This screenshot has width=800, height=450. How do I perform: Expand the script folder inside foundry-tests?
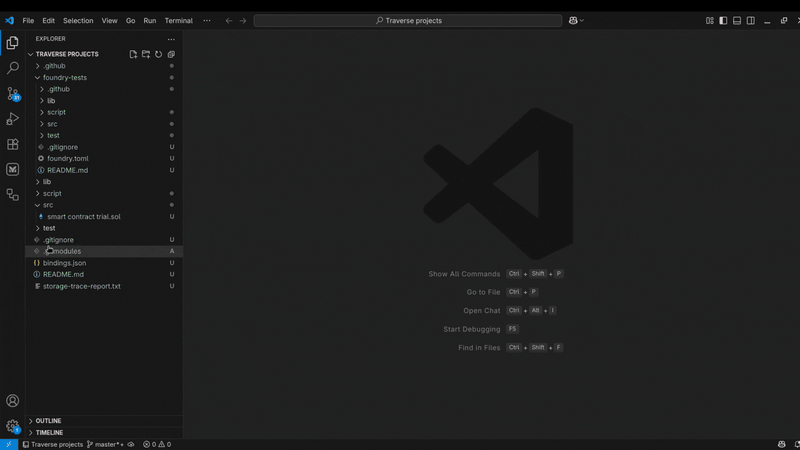pos(104,112)
